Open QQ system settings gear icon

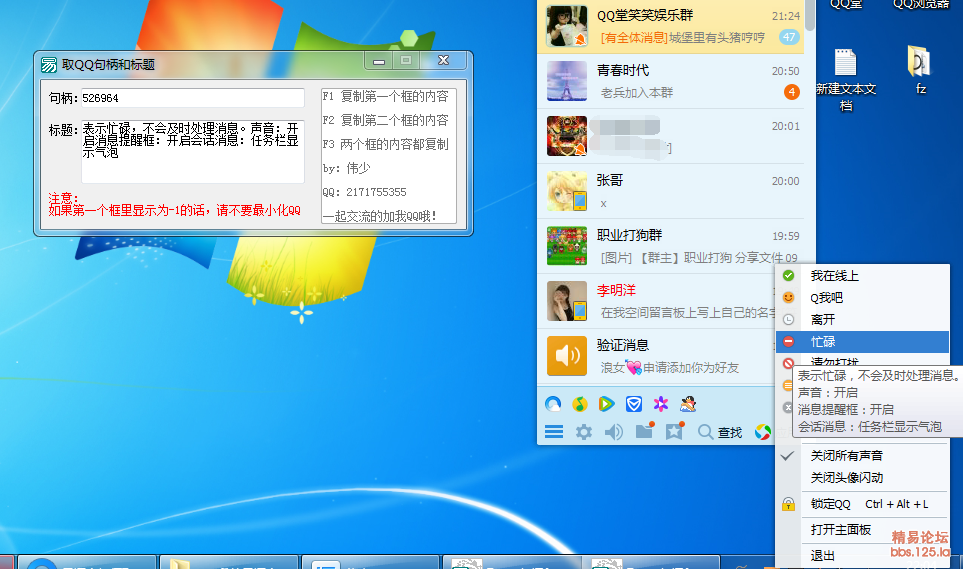[x=583, y=432]
